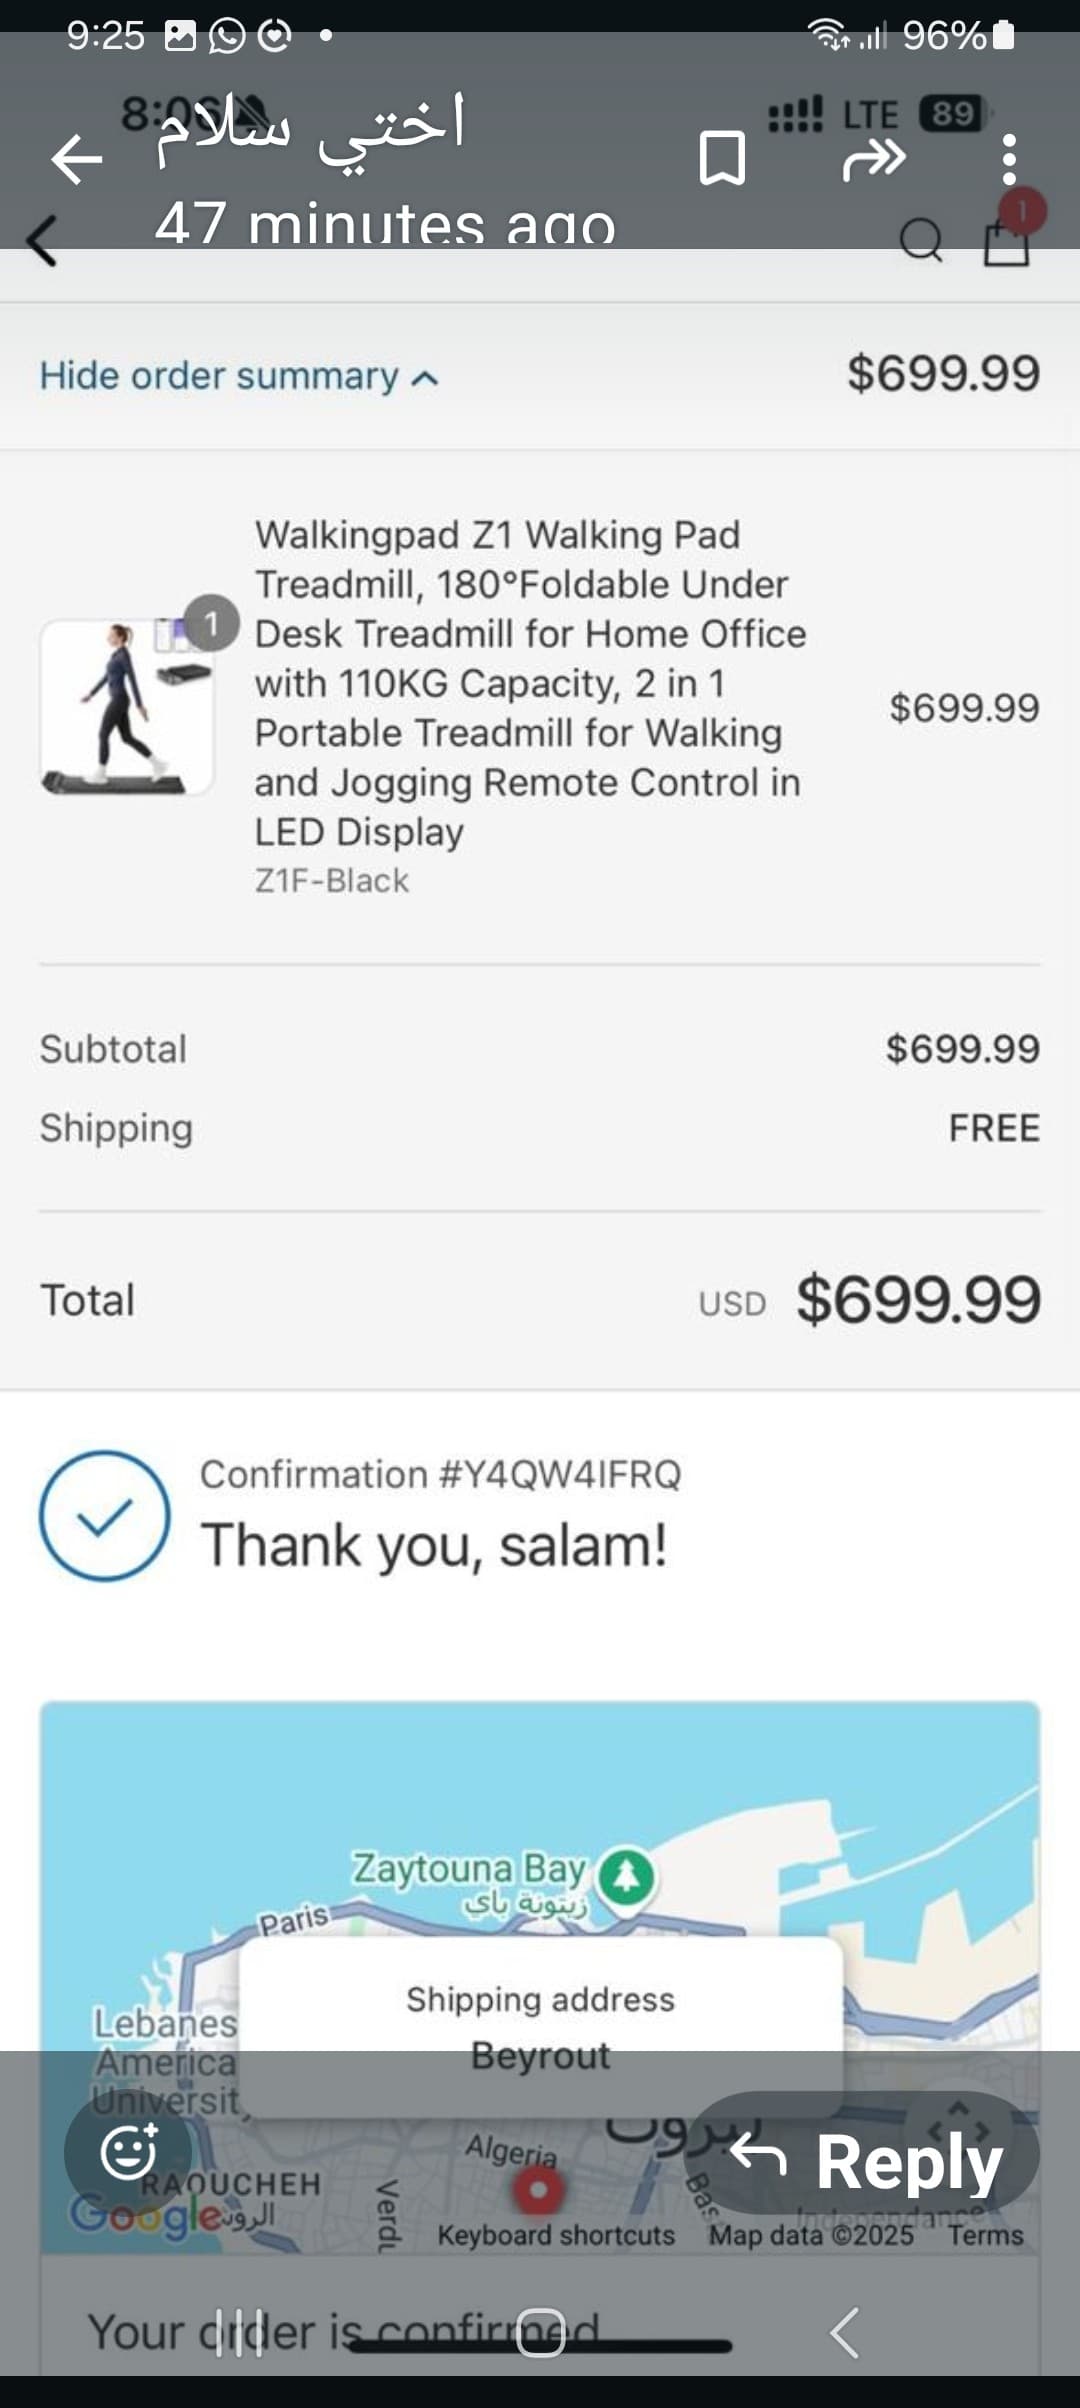The width and height of the screenshot is (1080, 2408).
Task: Tap the Android system back button
Action: point(844,2332)
